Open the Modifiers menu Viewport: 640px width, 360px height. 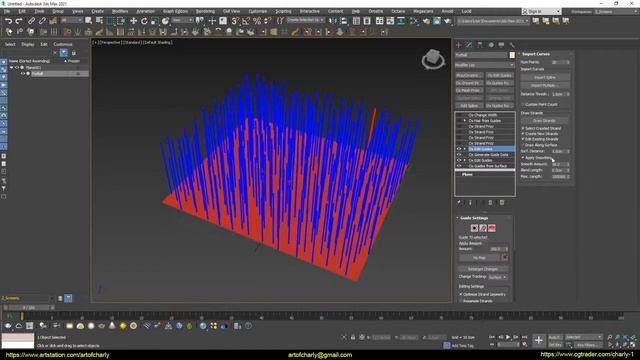tap(120, 11)
